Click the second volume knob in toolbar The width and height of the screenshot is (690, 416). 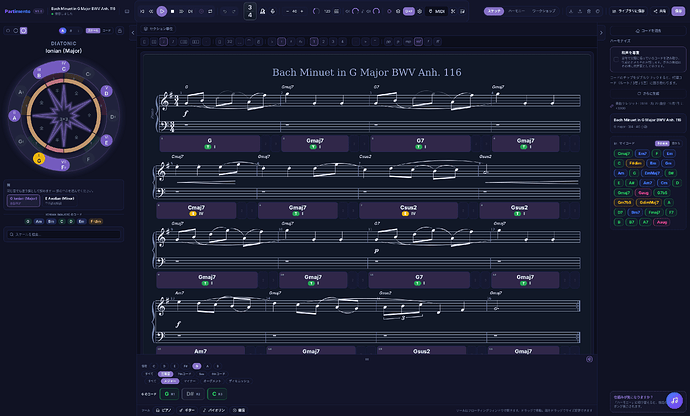tap(376, 11)
